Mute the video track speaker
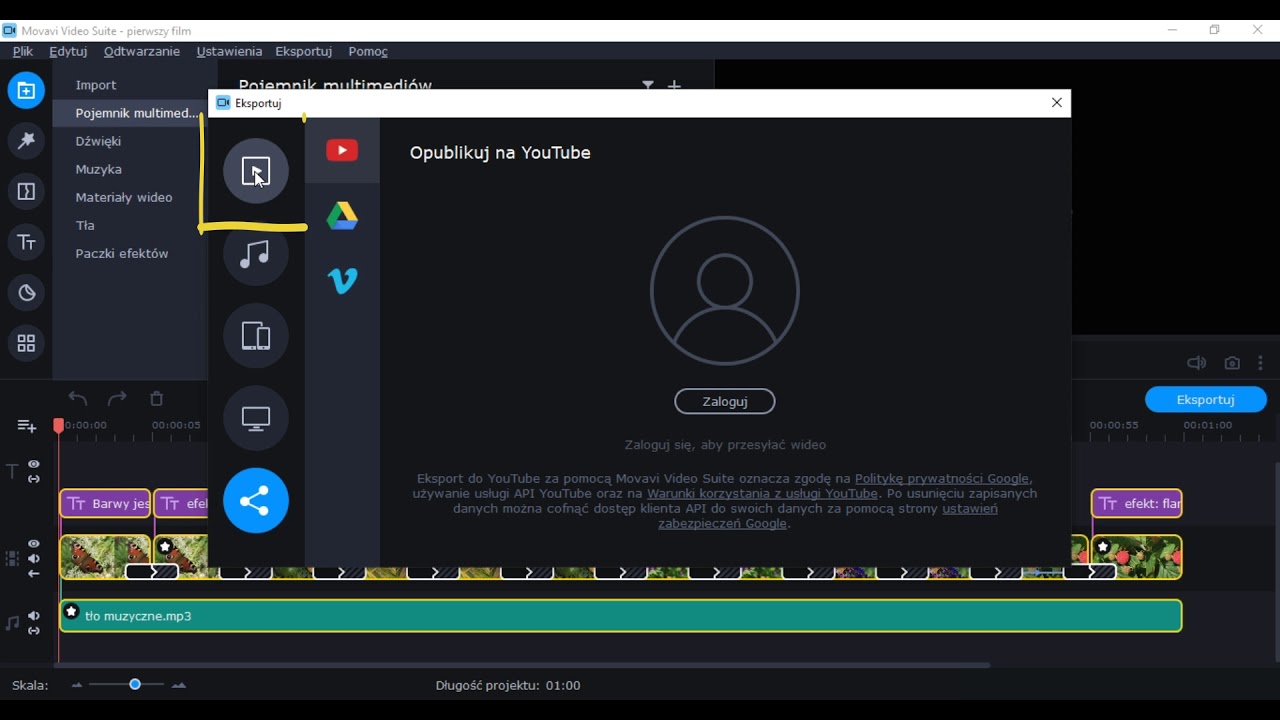1280x720 pixels. [x=34, y=559]
